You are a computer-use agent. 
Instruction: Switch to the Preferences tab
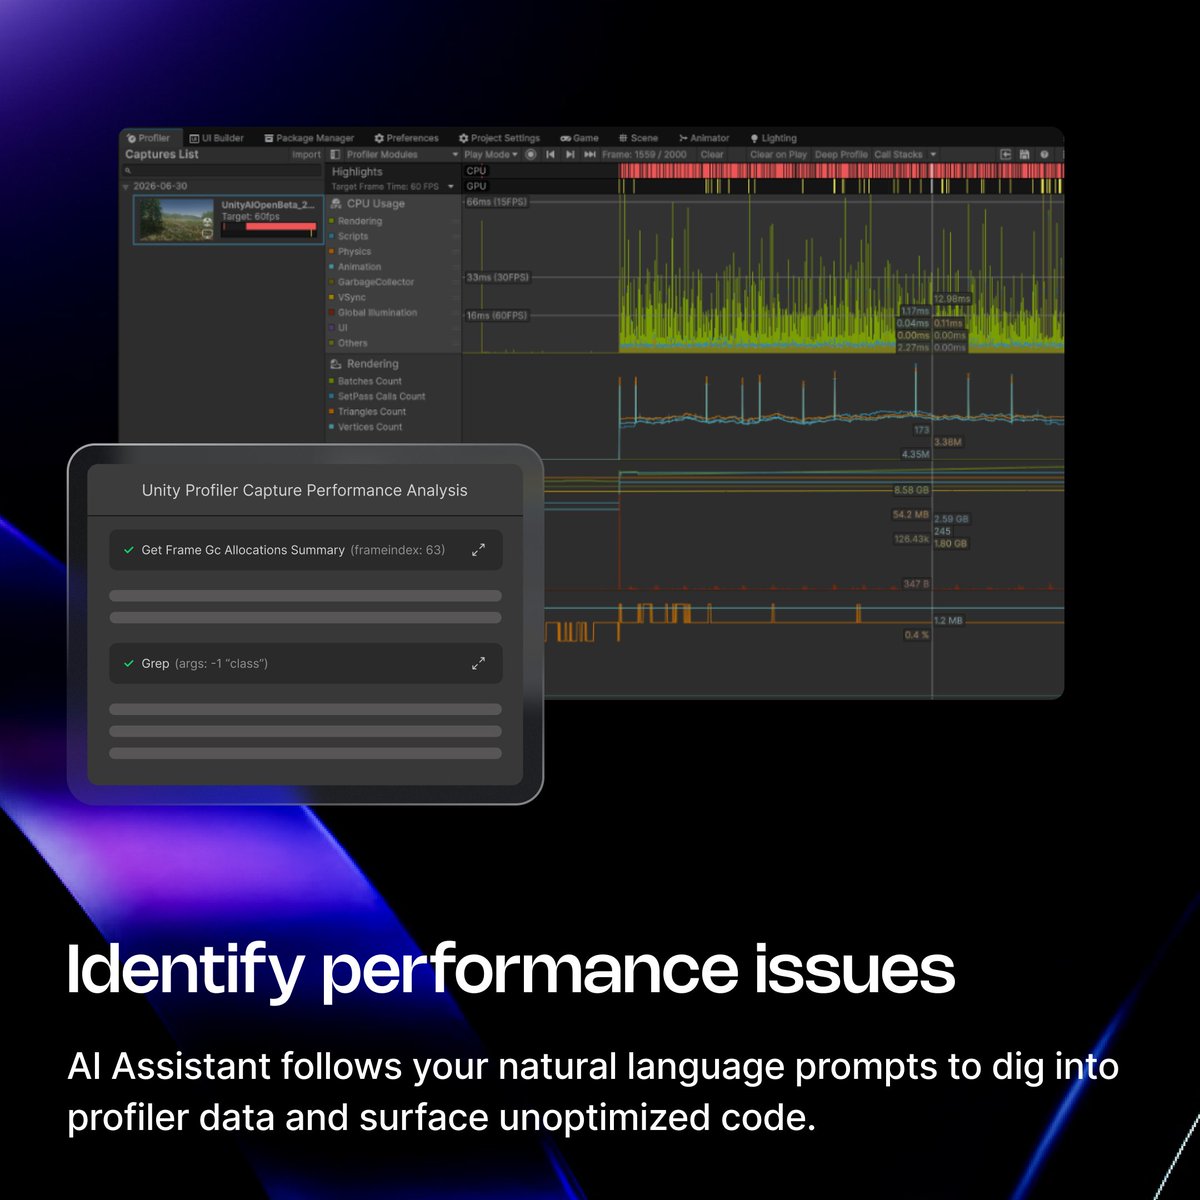(x=406, y=138)
